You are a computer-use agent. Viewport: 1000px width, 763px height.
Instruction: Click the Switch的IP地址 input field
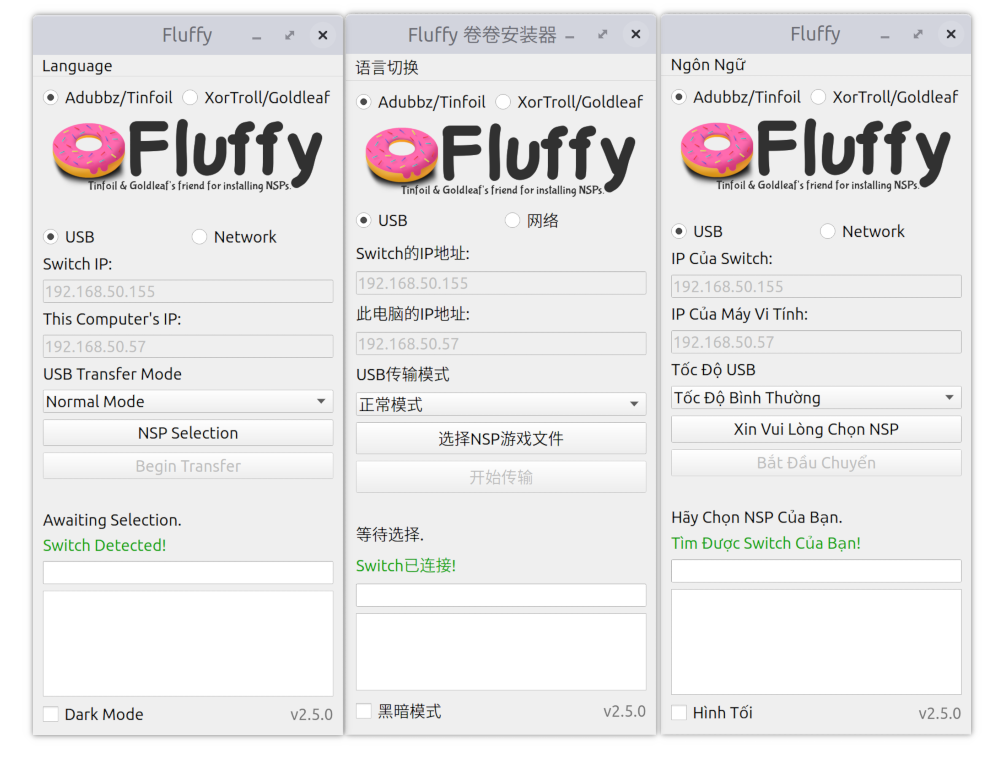click(x=501, y=283)
